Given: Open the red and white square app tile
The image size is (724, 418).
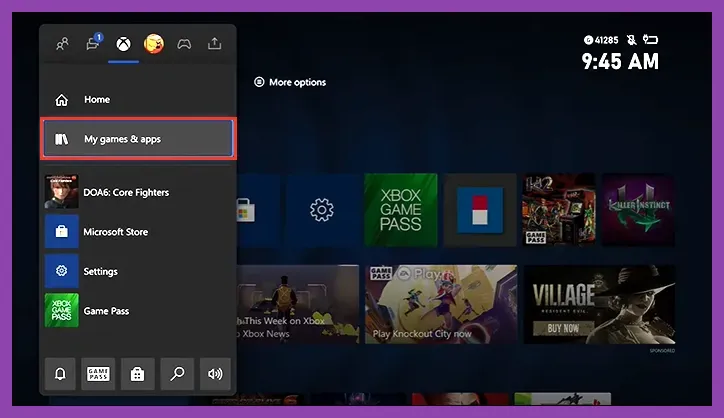Looking at the screenshot, I should (x=480, y=210).
